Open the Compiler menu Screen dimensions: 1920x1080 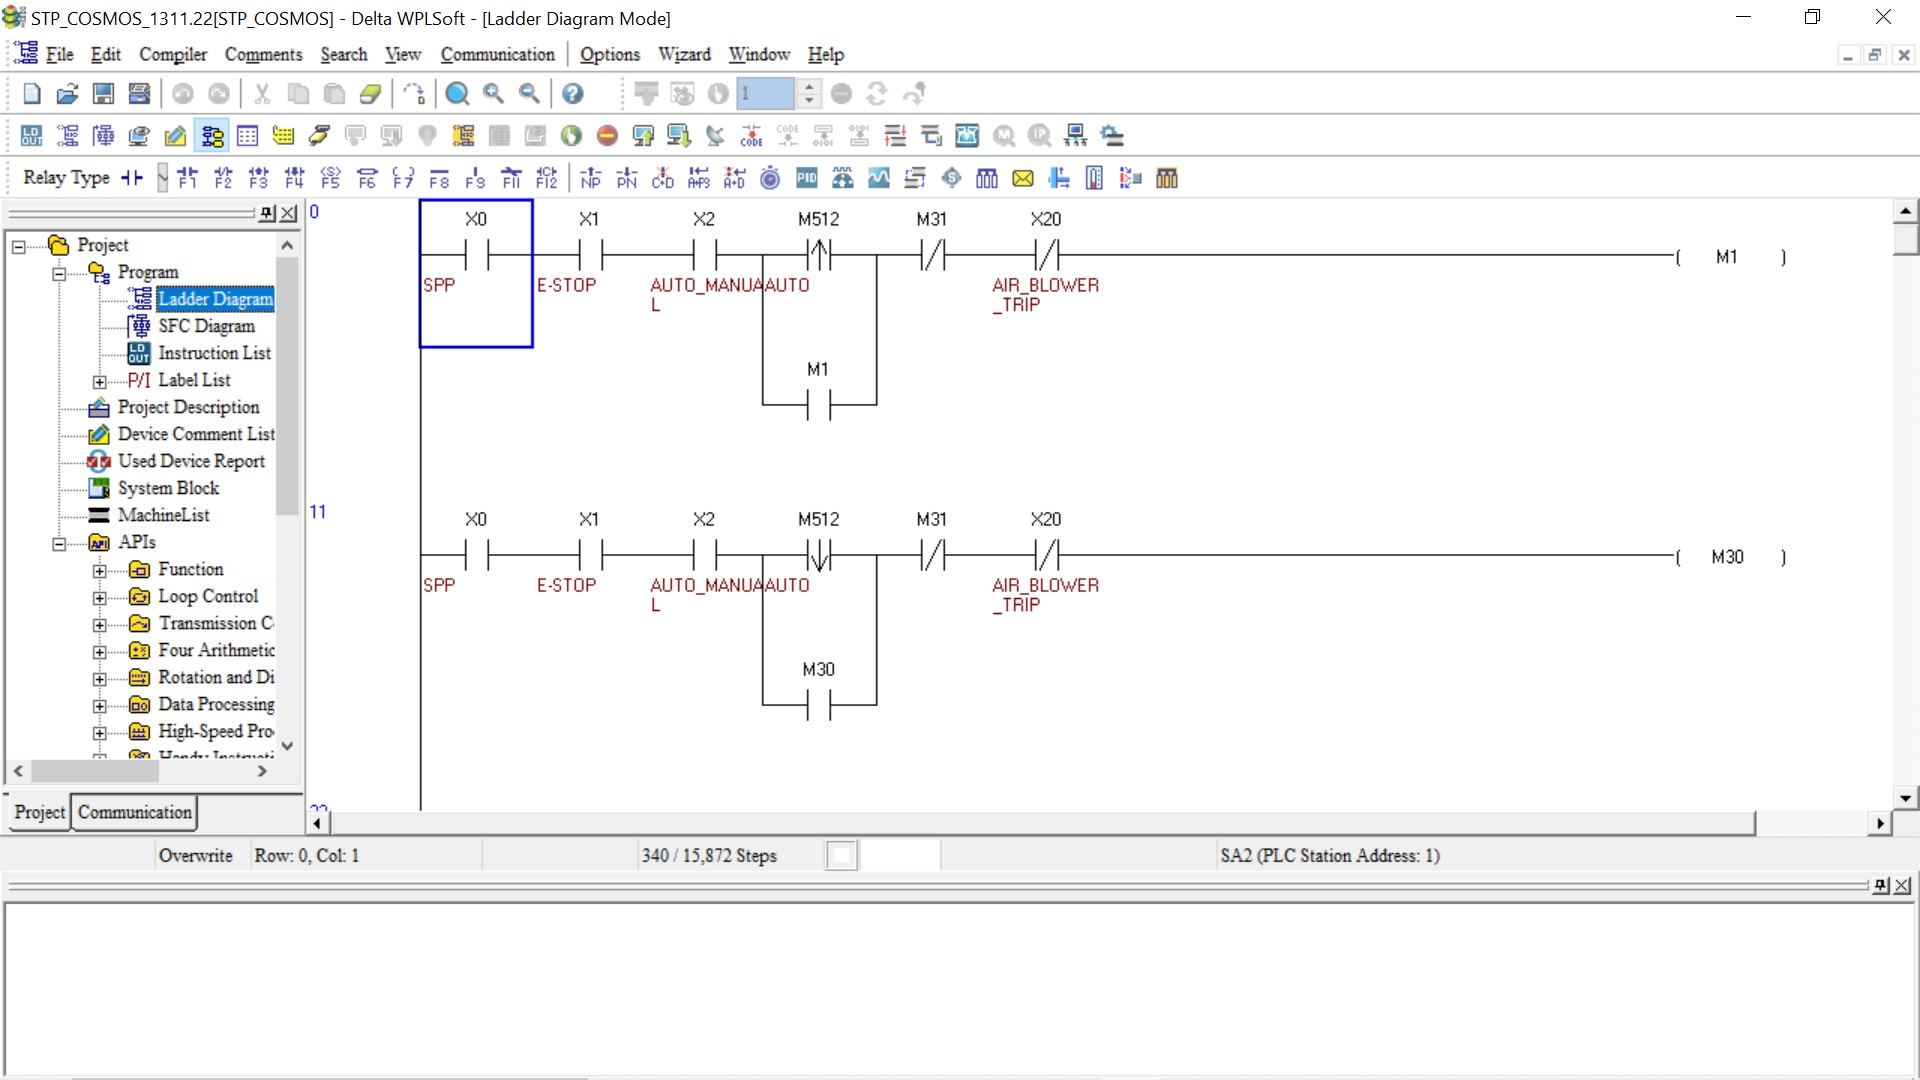coord(173,54)
